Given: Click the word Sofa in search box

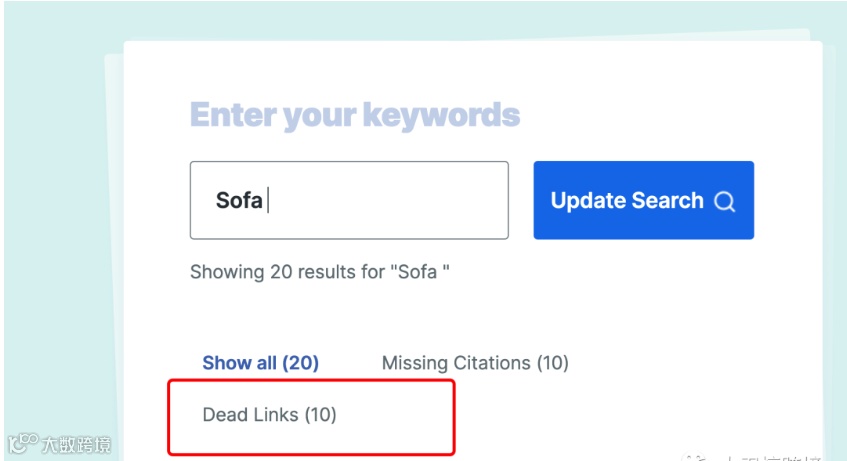Looking at the screenshot, I should 239,200.
